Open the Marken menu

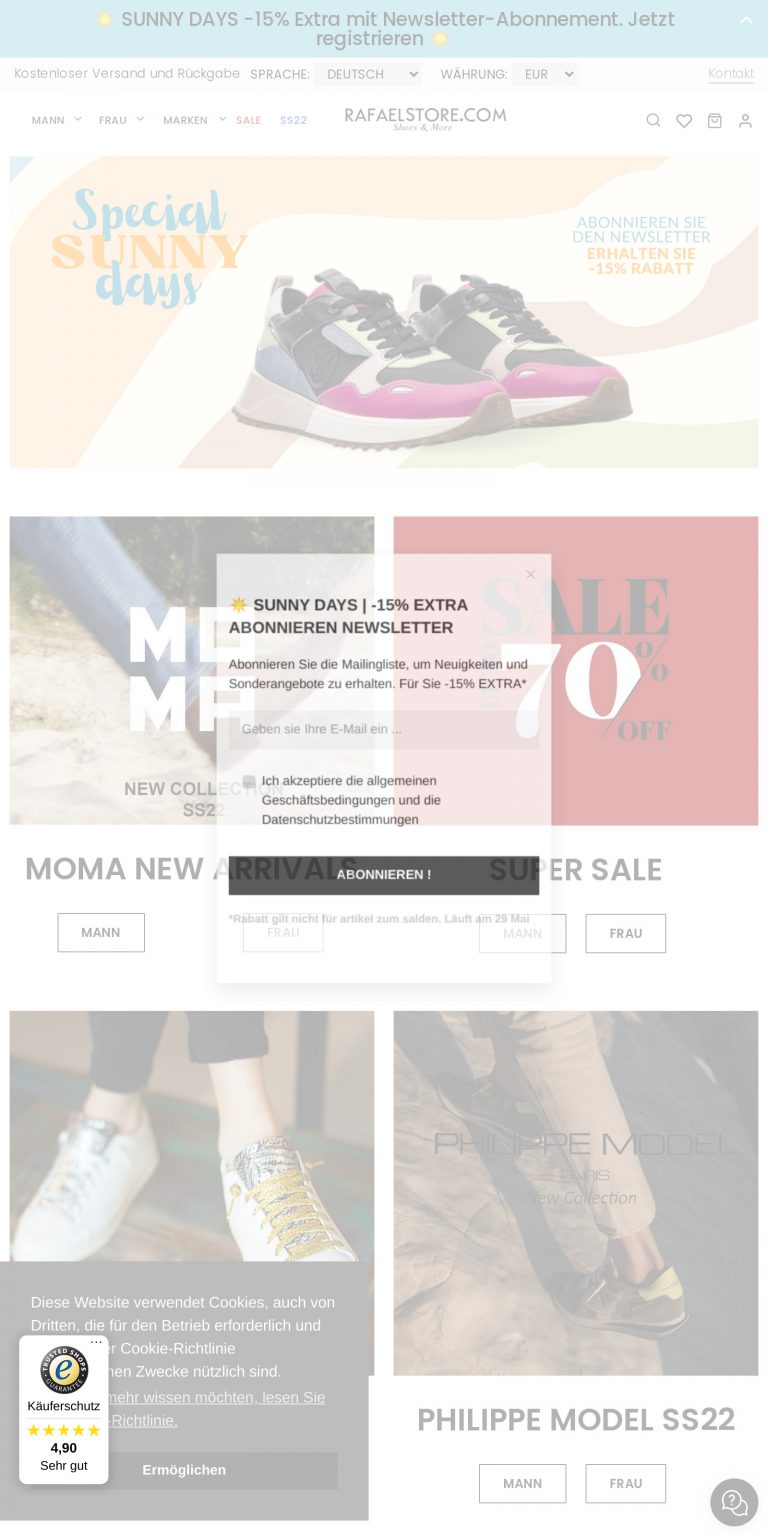coord(185,120)
